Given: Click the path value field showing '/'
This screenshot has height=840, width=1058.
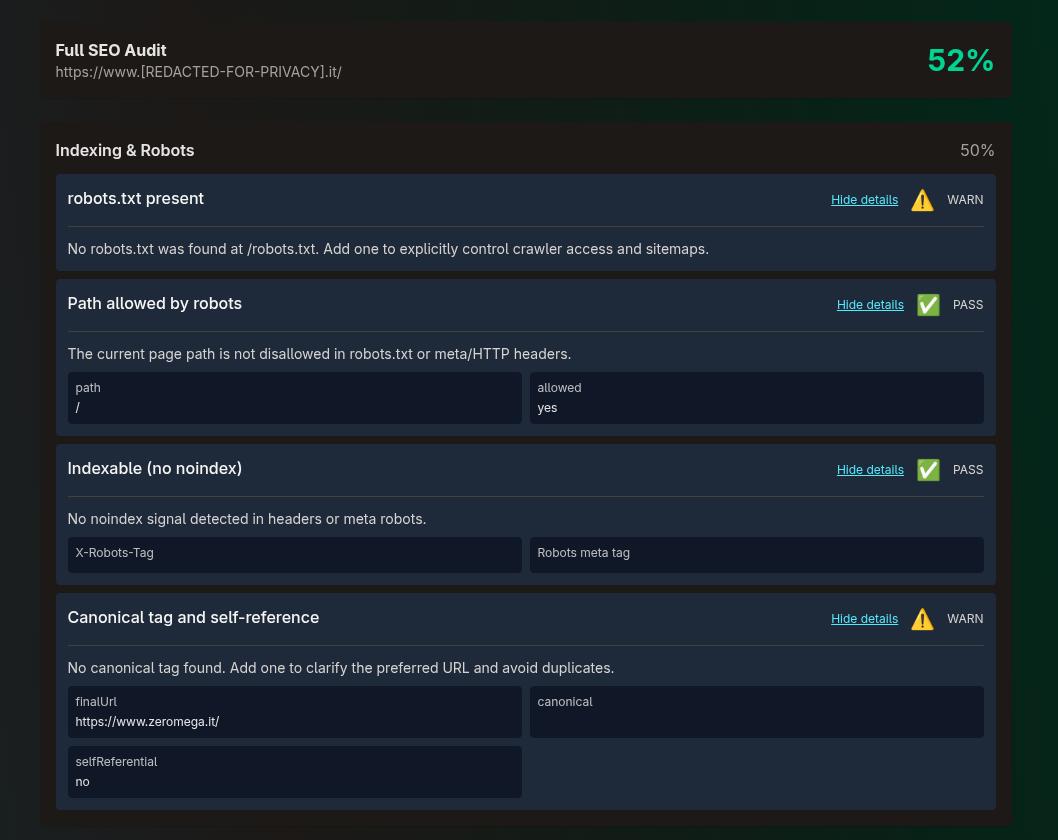Looking at the screenshot, I should [x=295, y=398].
